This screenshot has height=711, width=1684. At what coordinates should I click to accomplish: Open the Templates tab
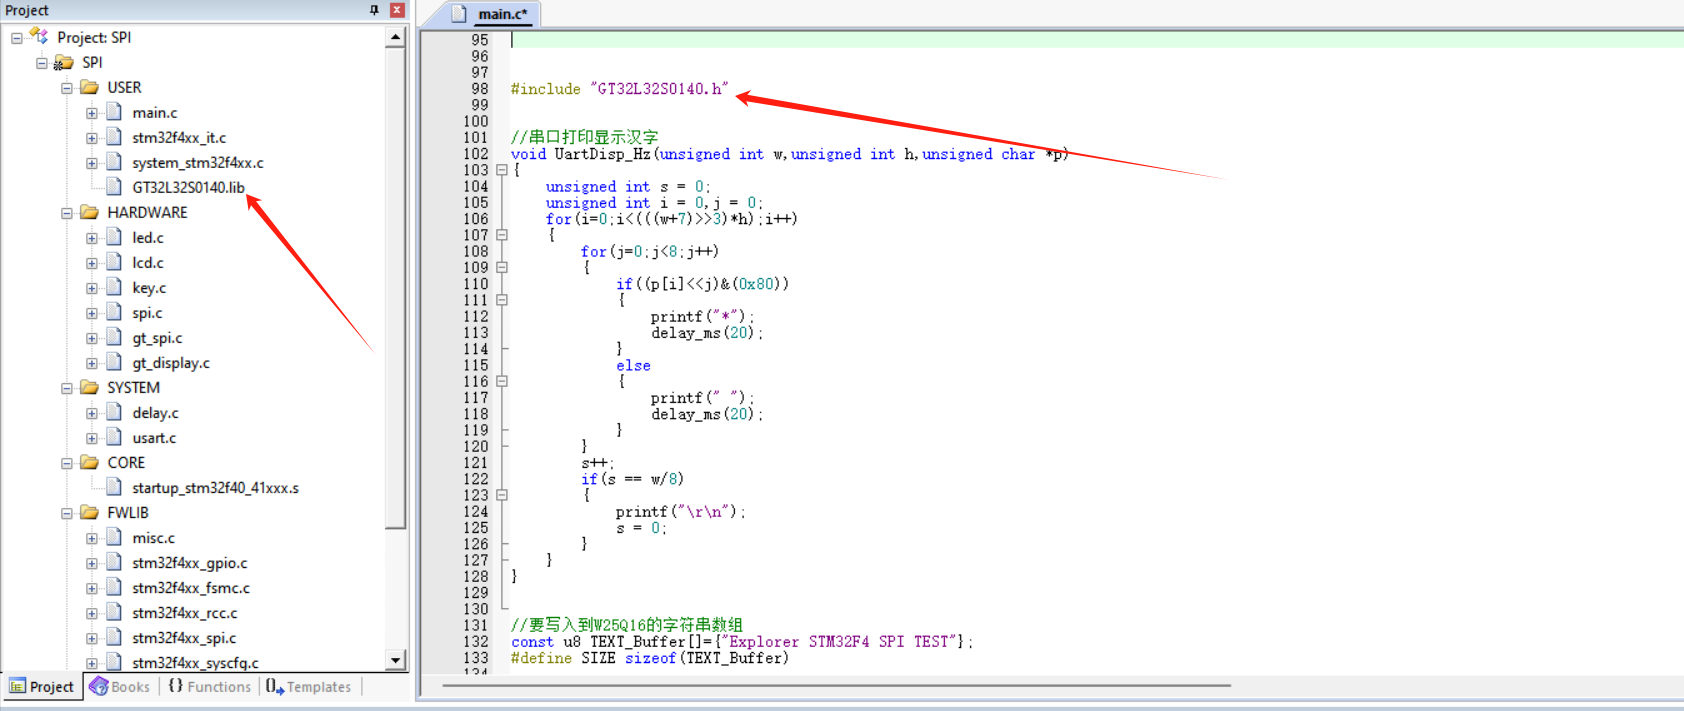(x=309, y=686)
